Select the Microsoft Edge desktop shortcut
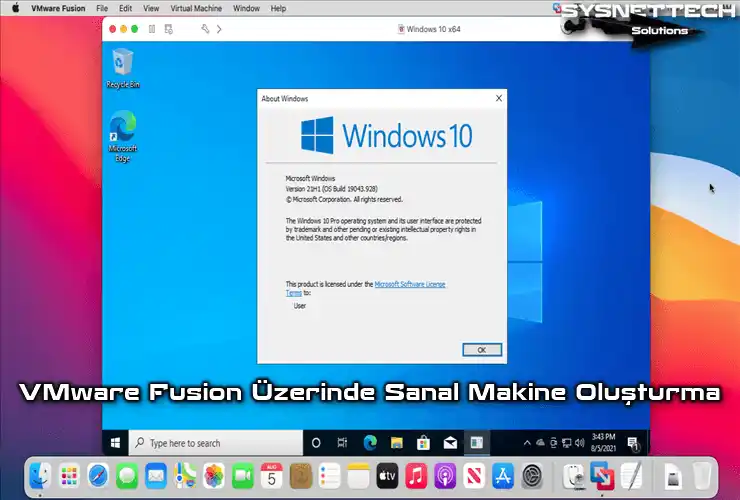Screen dimensions: 740x500 123,136
